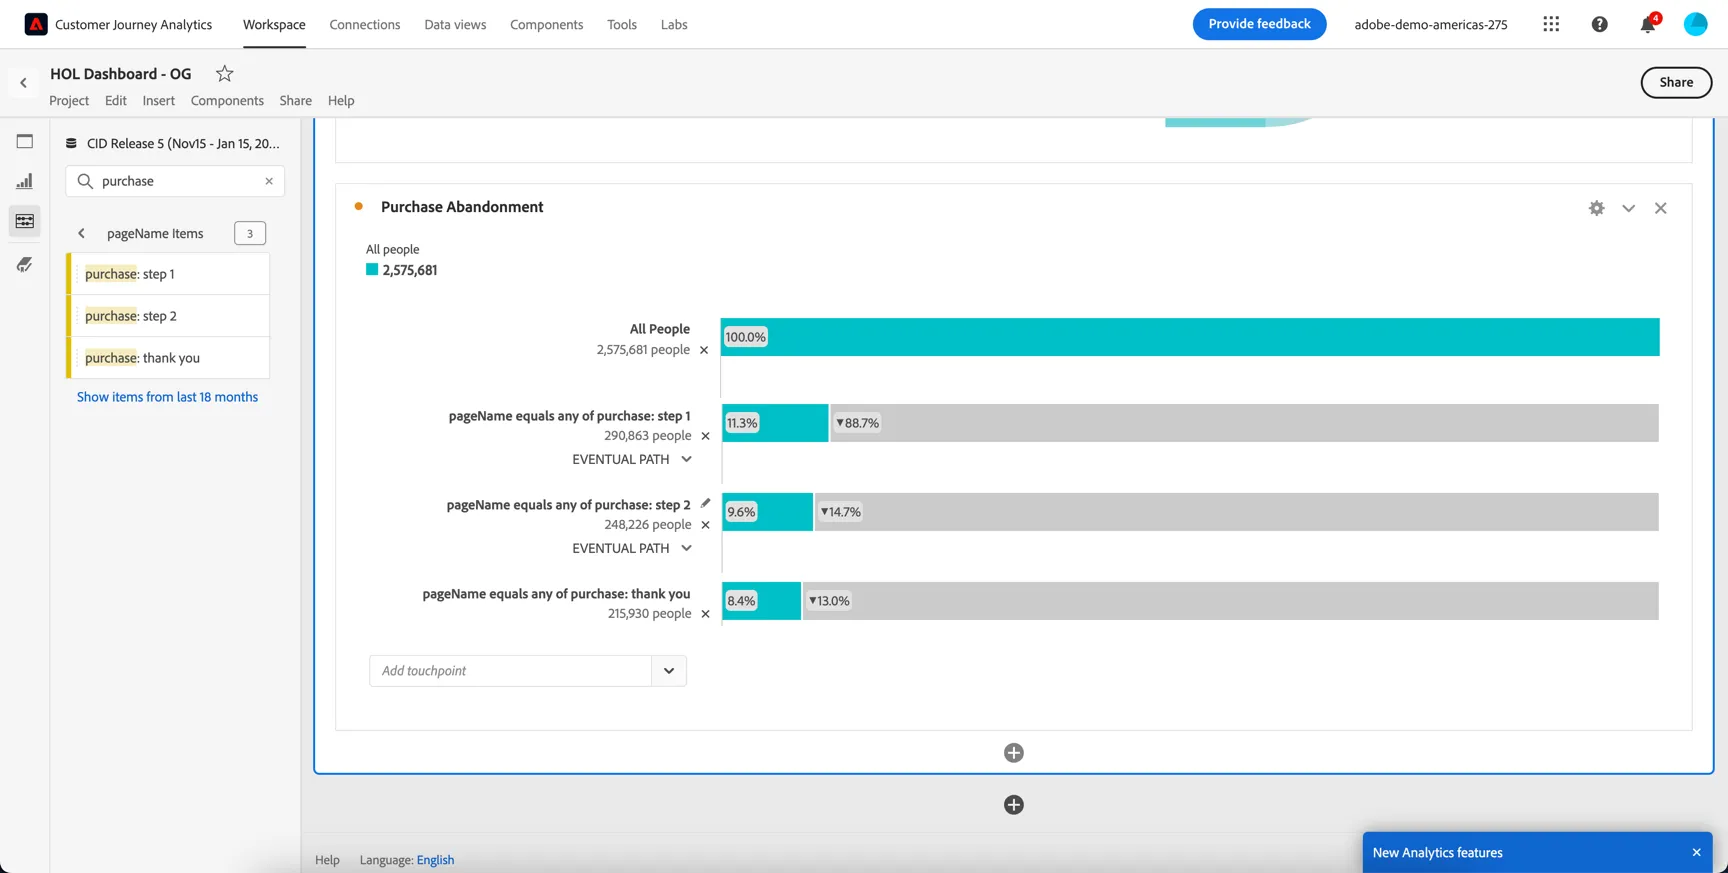Click the Provide feedback button
Viewport: 1728px width, 873px height.
coord(1260,24)
